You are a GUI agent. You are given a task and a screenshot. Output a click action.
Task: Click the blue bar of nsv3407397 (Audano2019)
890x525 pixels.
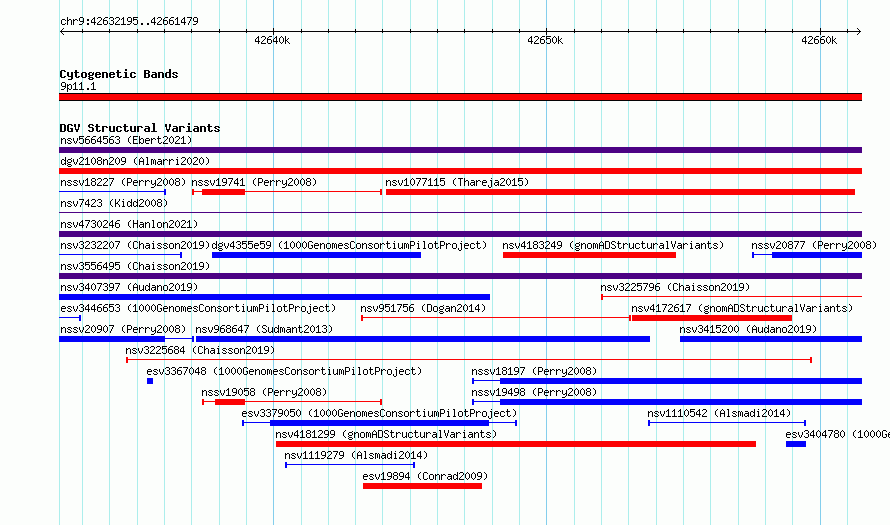[275, 297]
